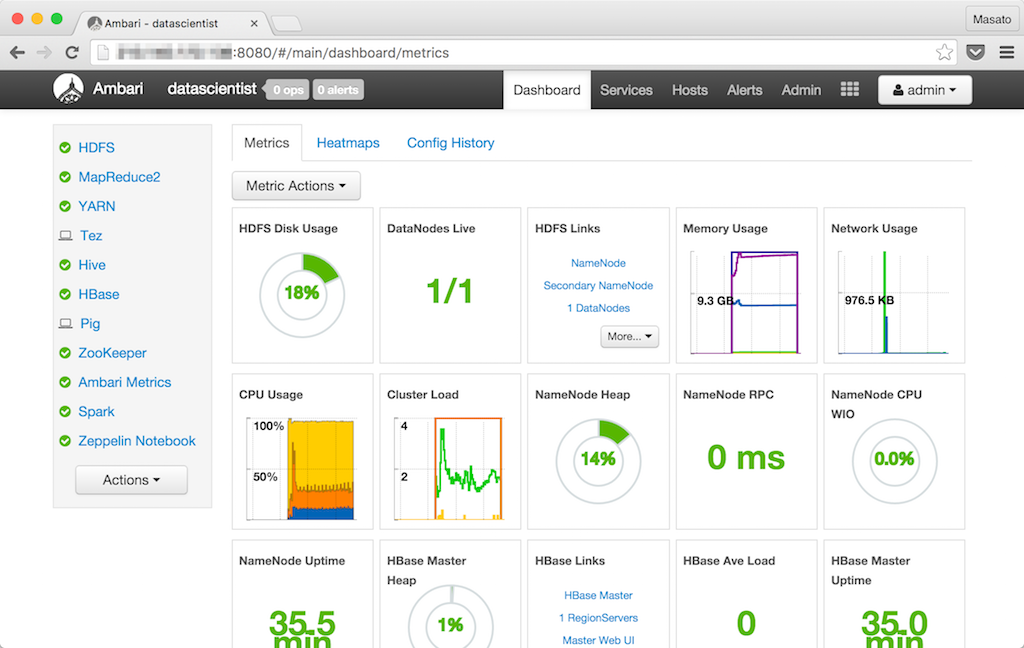This screenshot has height=648, width=1024.
Task: Expand the HDFS Links More dropdown
Action: (x=630, y=336)
